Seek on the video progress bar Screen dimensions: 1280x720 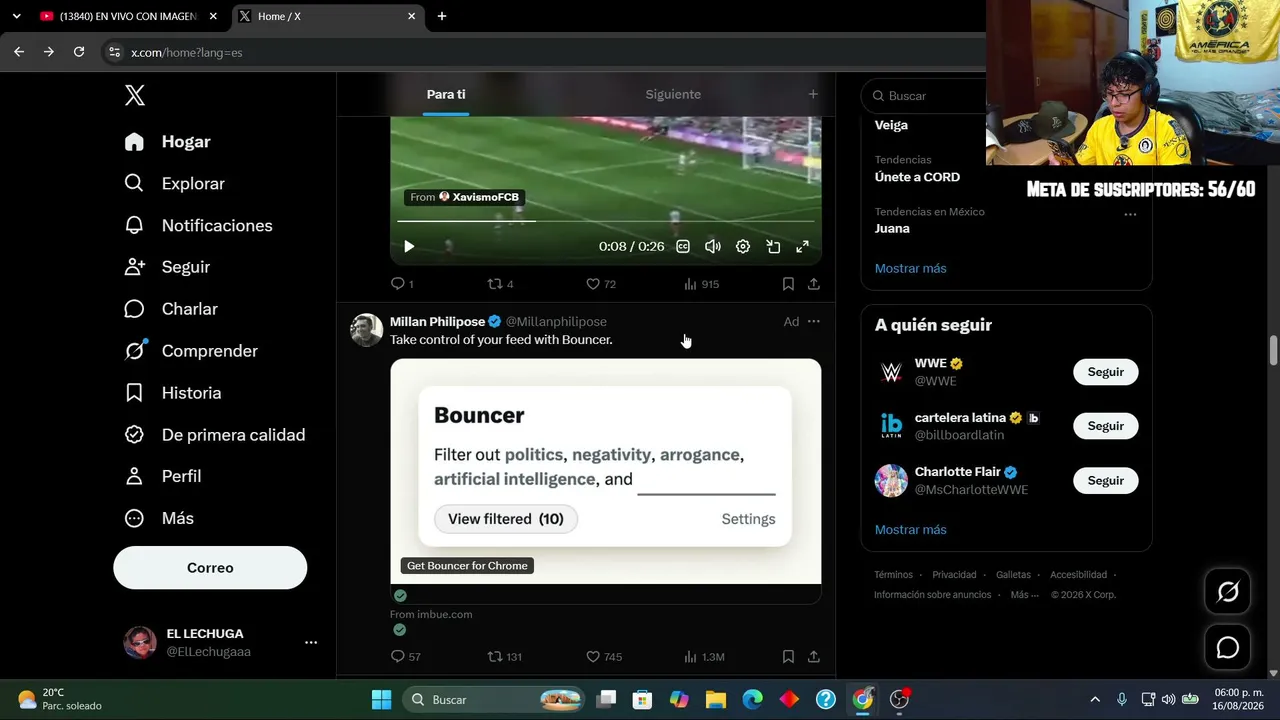point(606,221)
